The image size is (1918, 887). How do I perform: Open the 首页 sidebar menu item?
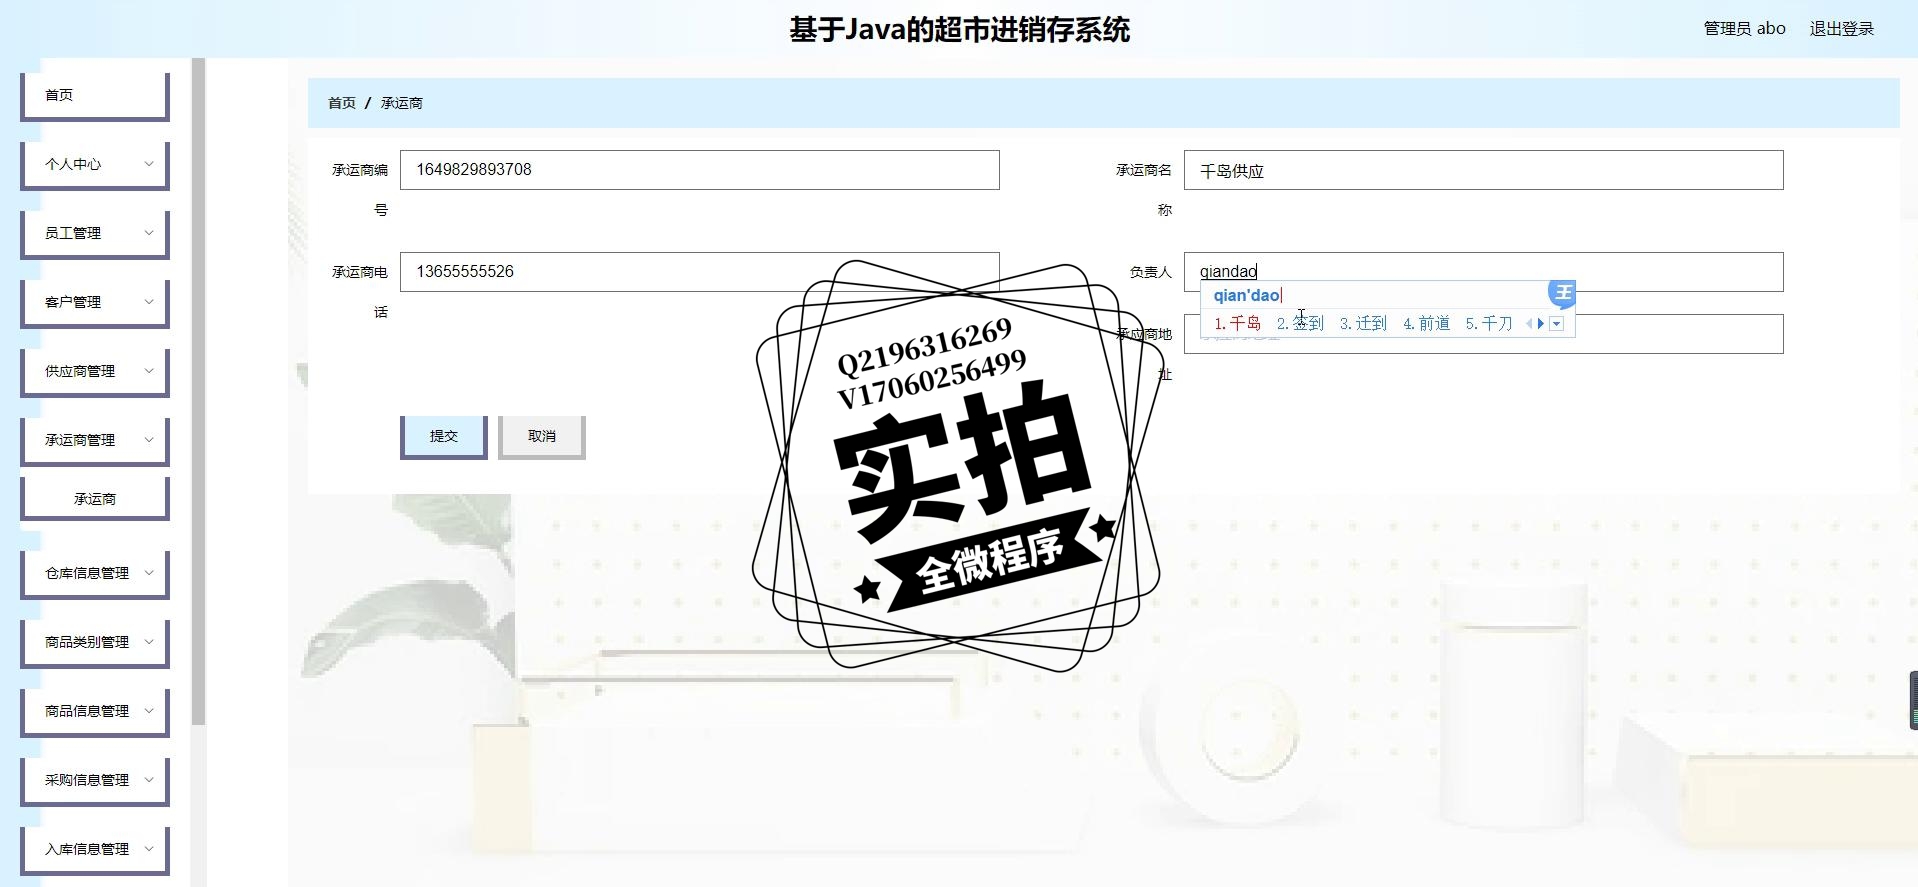pos(95,95)
